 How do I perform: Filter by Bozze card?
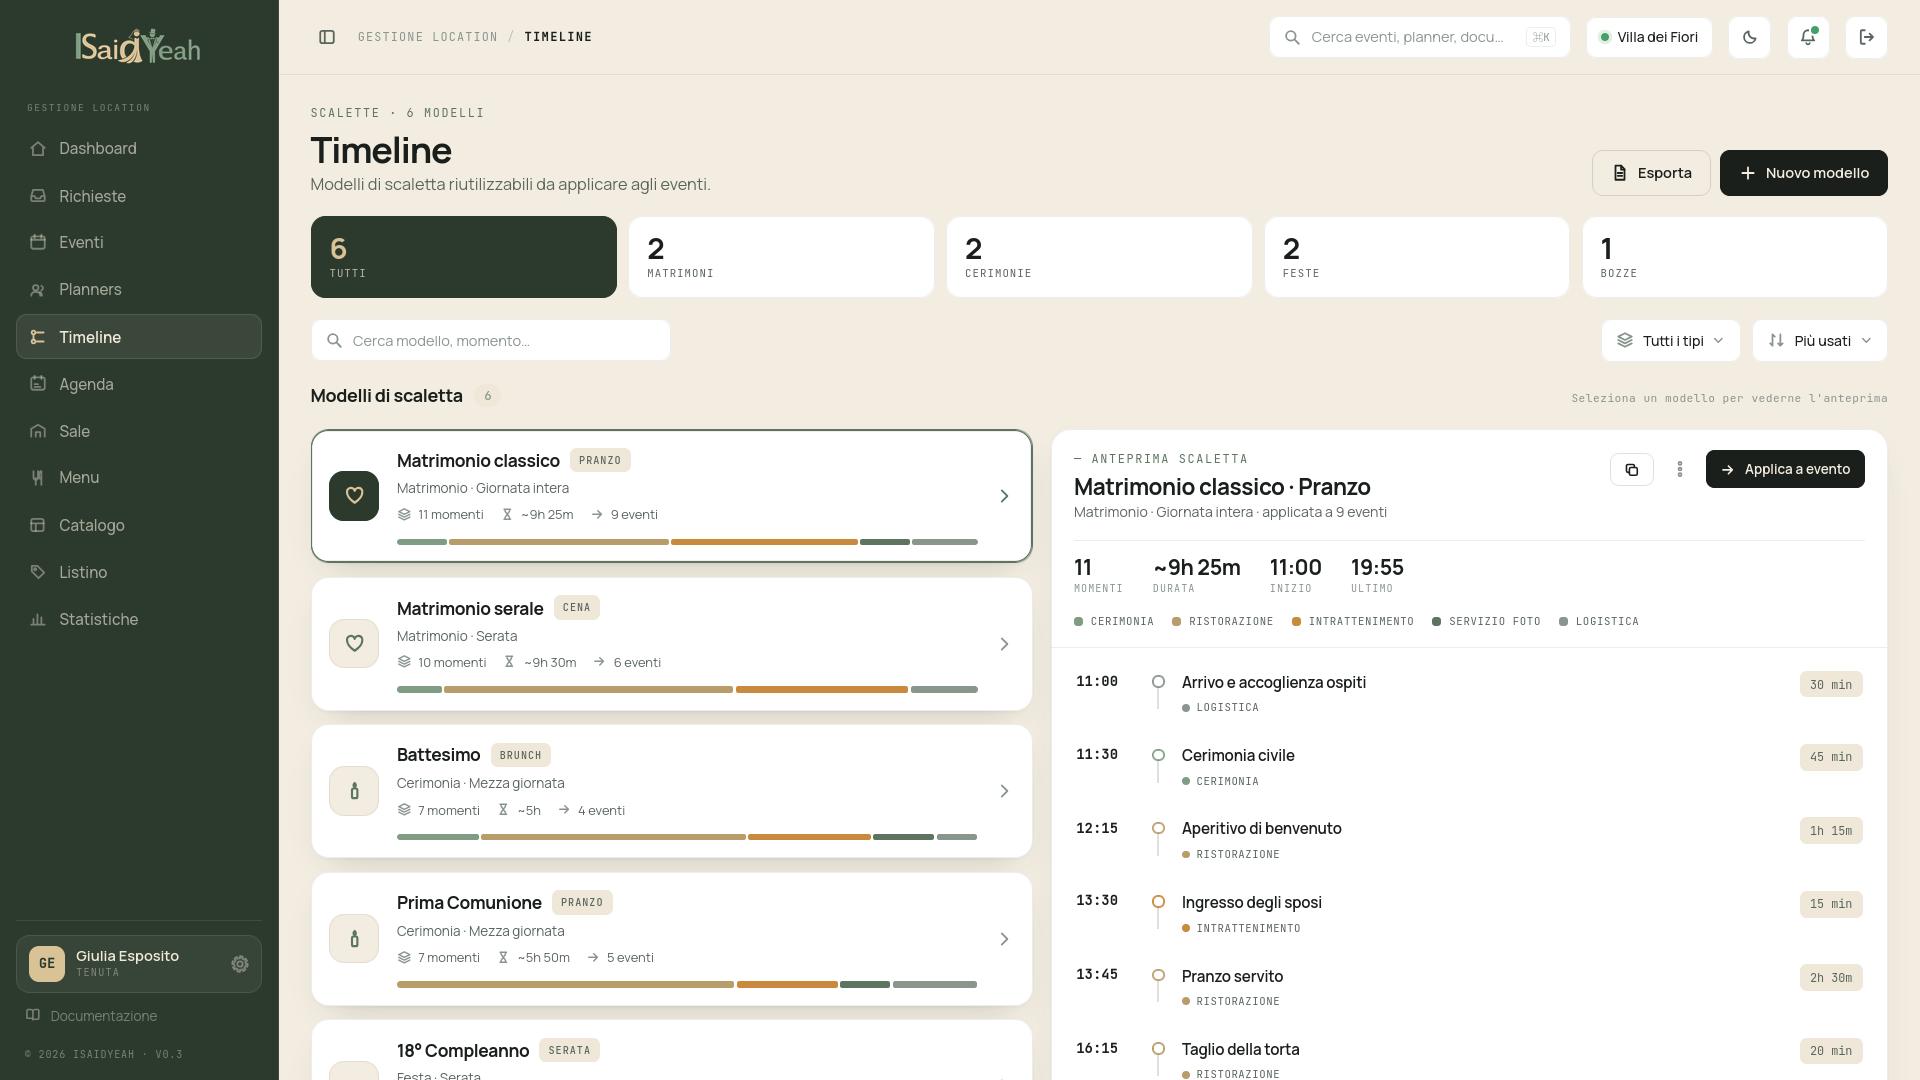[1735, 257]
